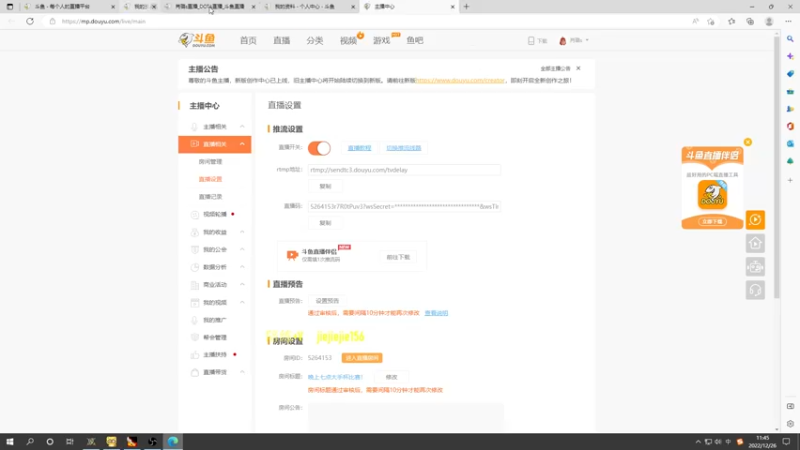
Task: Click the 房间公告 text area
Action: (406, 417)
